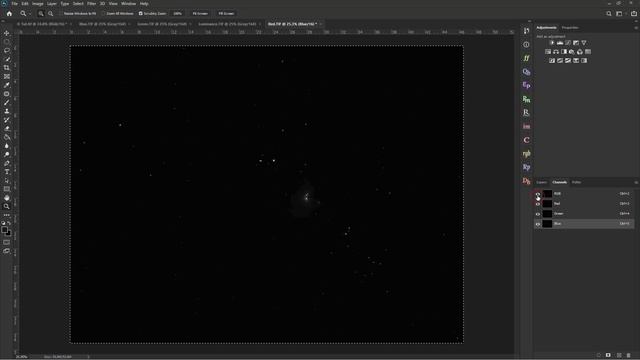Click the zoom percentage field in status bar
Screen dimensions: 640x360
click(x=21, y=357)
